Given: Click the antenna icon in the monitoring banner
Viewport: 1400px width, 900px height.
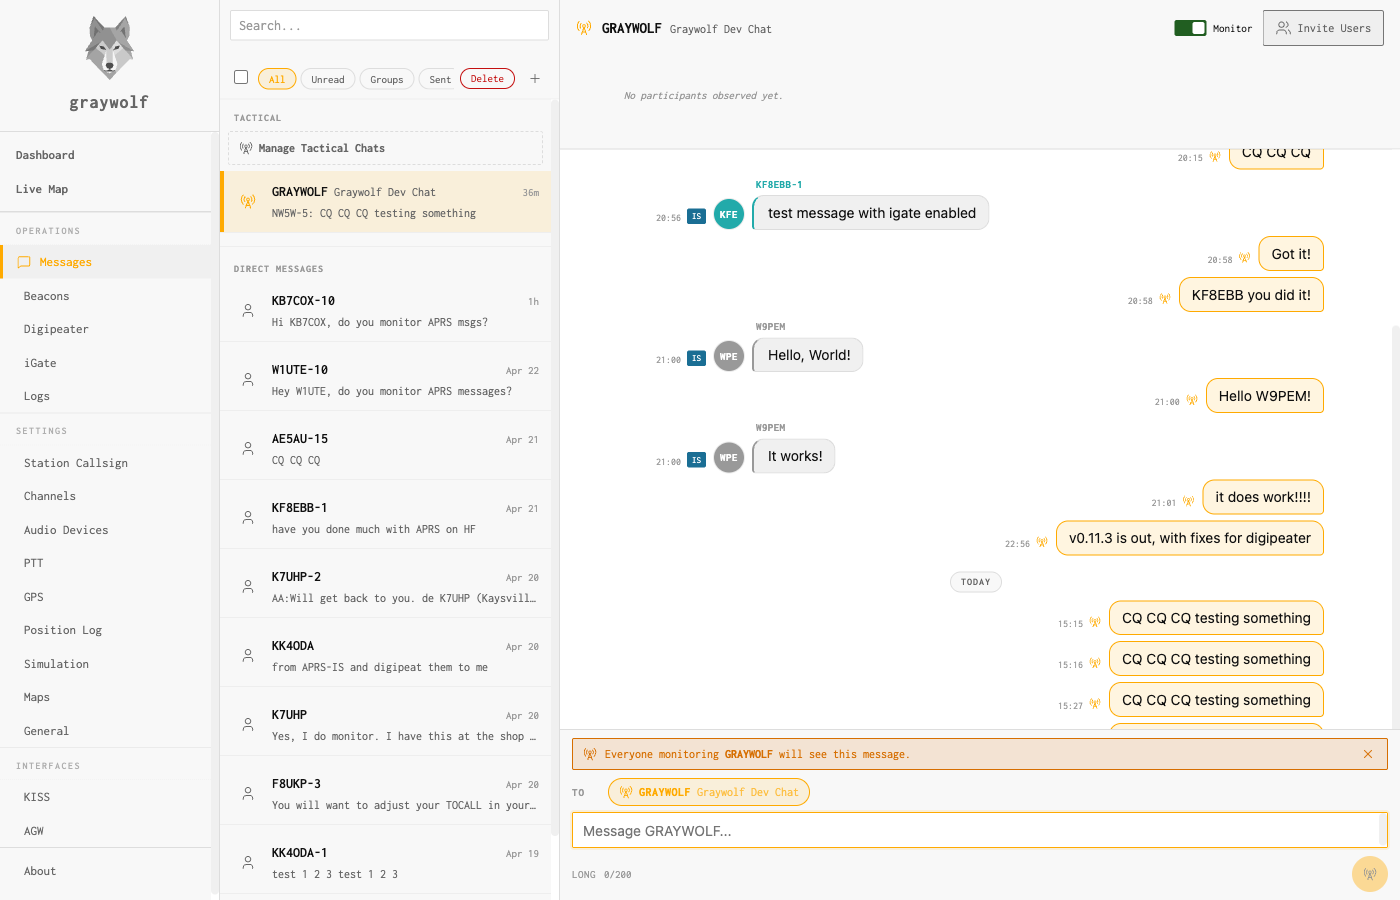Looking at the screenshot, I should pos(590,754).
